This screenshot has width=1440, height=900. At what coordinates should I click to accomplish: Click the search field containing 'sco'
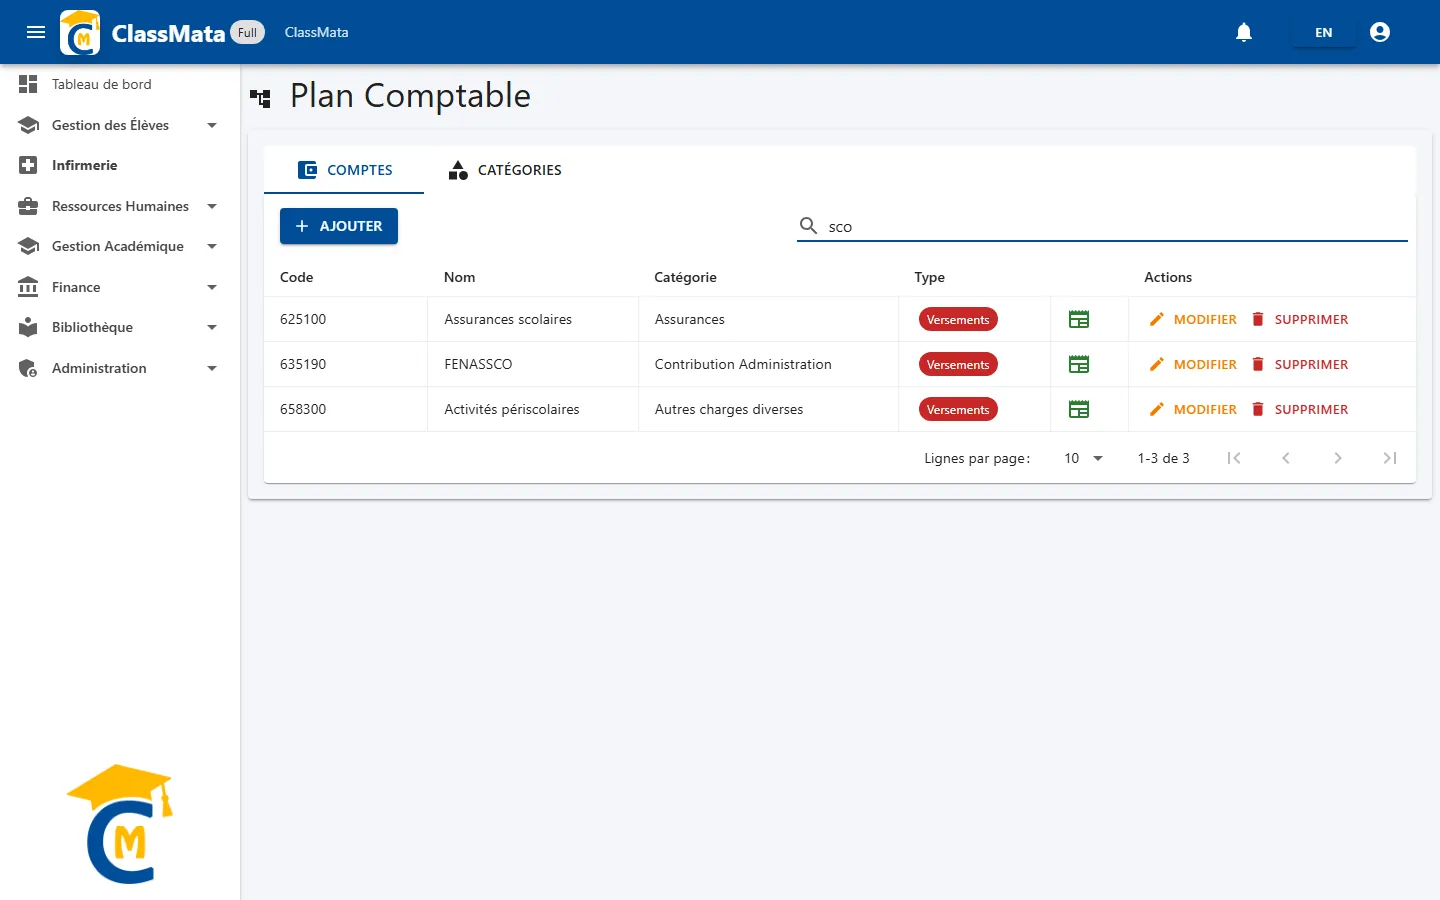[1102, 227]
